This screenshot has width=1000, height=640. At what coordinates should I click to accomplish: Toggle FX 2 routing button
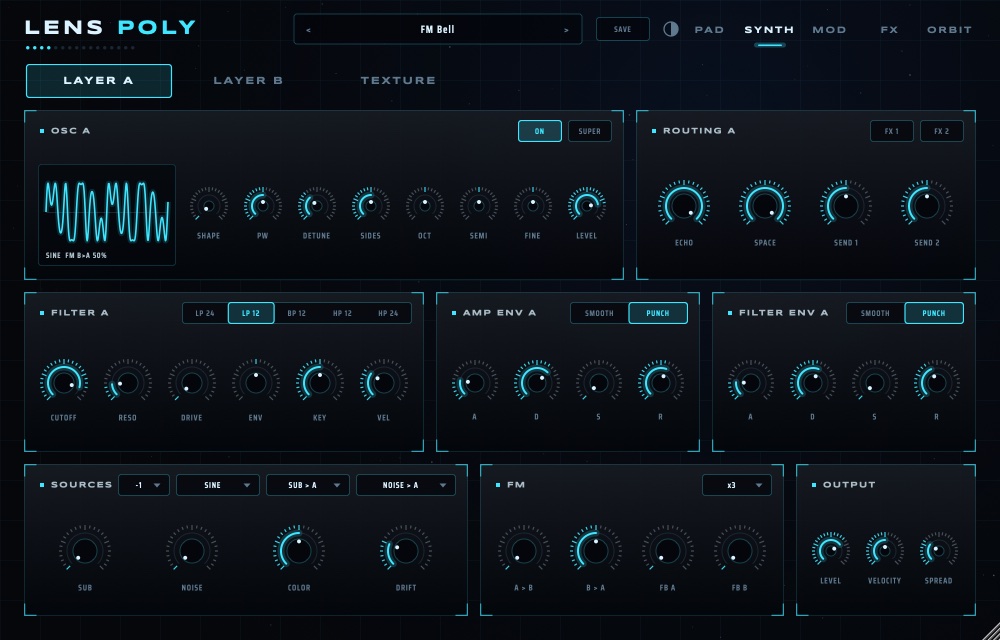(x=941, y=131)
